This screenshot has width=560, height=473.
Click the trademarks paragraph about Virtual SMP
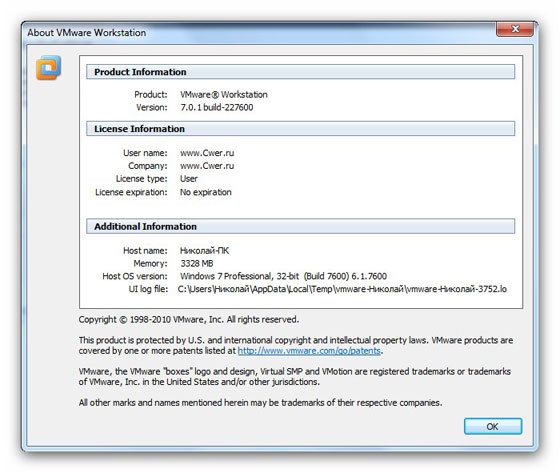coord(295,377)
